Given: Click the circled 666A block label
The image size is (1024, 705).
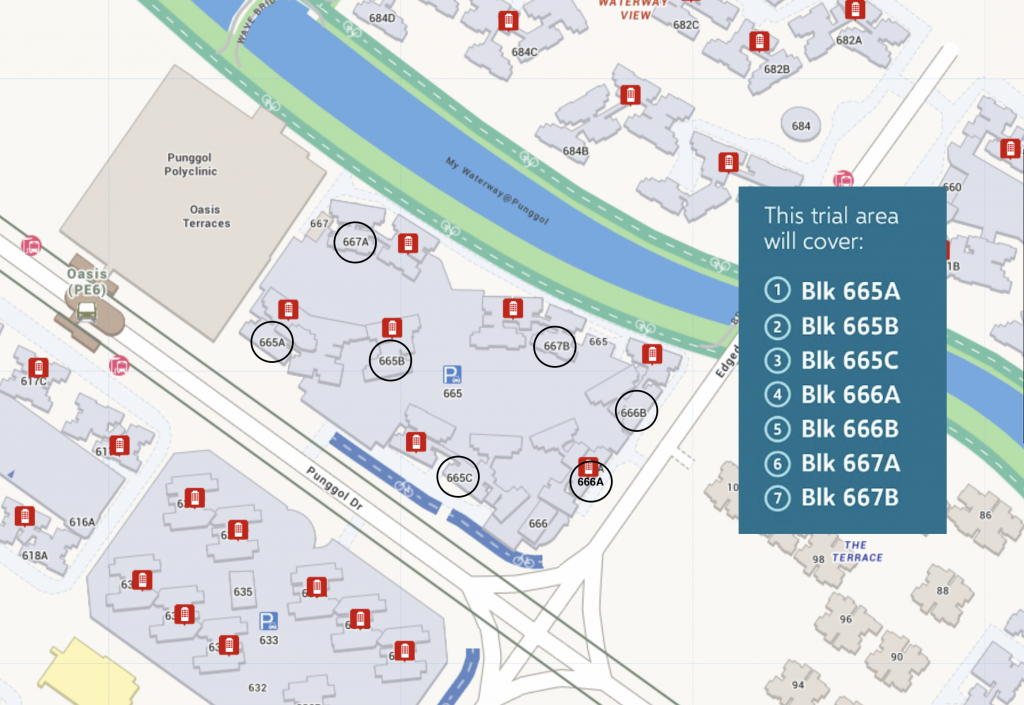Looking at the screenshot, I should pos(590,481).
